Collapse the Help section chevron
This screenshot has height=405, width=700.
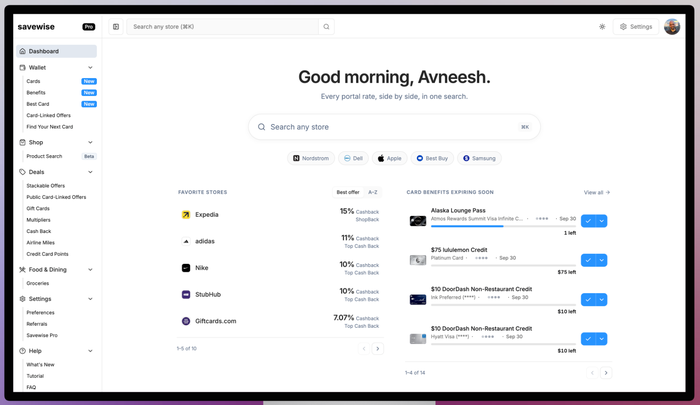point(90,351)
